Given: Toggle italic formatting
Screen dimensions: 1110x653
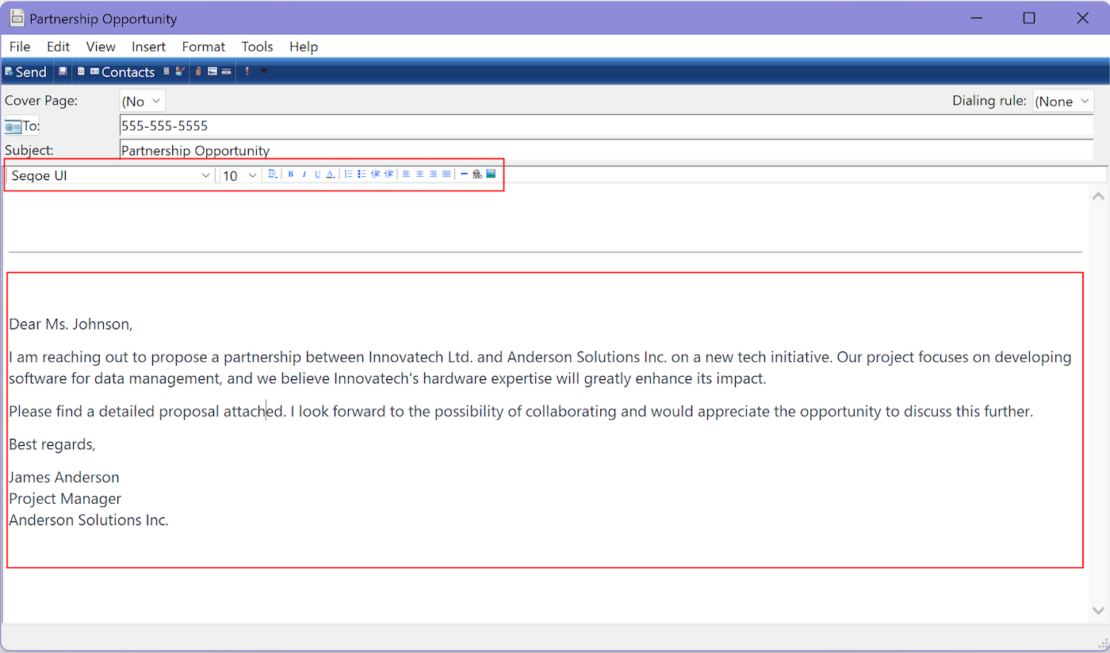Looking at the screenshot, I should tap(304, 174).
